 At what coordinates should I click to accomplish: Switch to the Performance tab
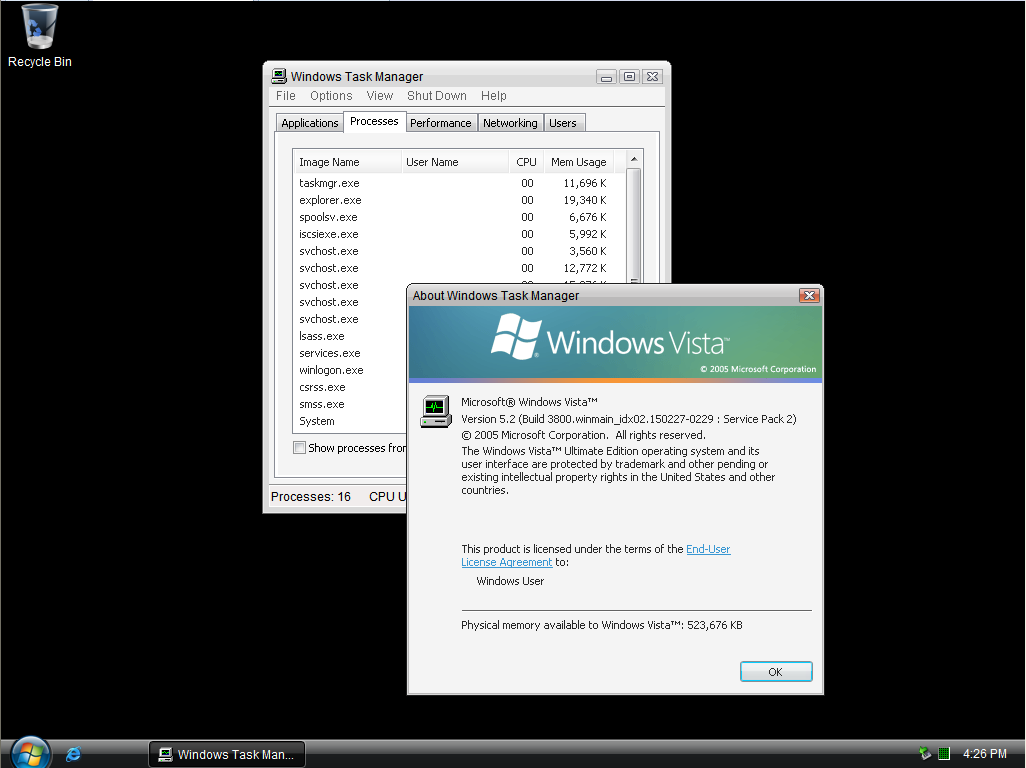click(x=440, y=123)
